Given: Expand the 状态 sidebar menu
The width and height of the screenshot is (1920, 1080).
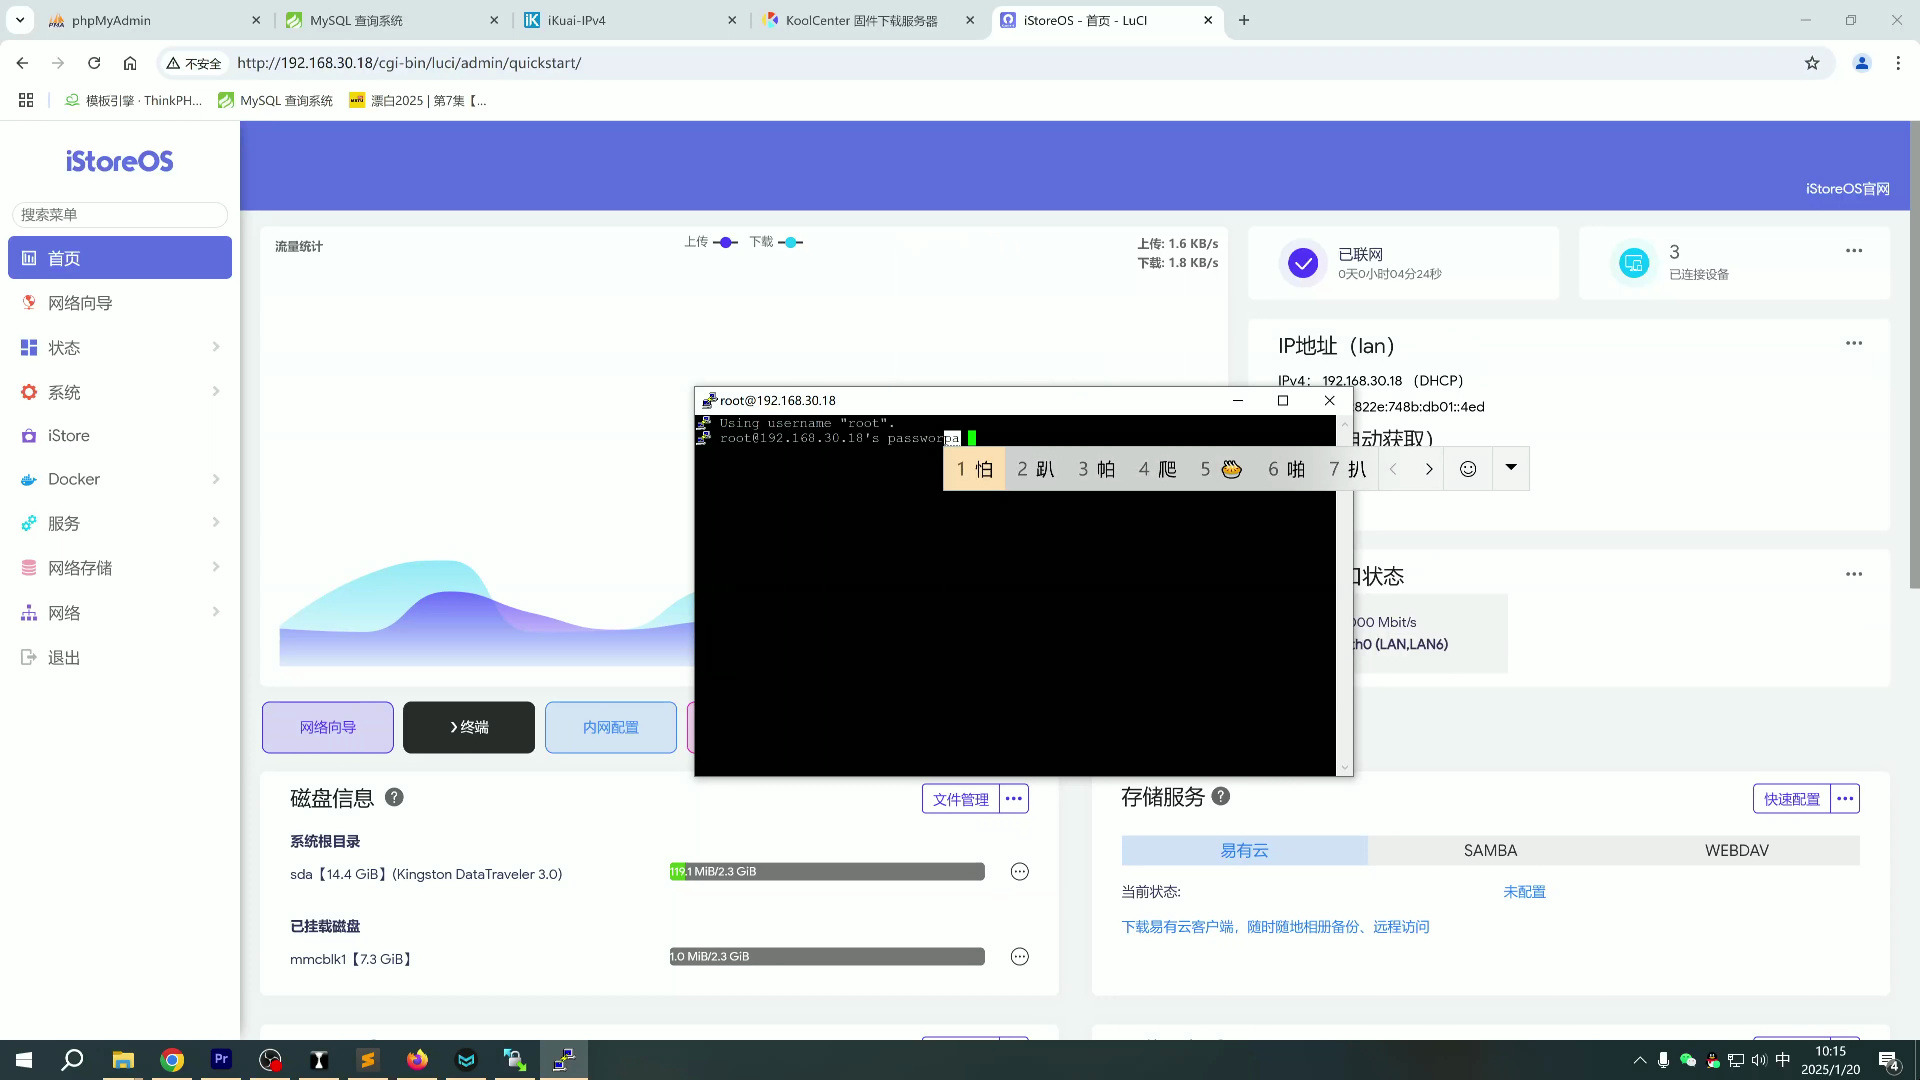Looking at the screenshot, I should 120,347.
